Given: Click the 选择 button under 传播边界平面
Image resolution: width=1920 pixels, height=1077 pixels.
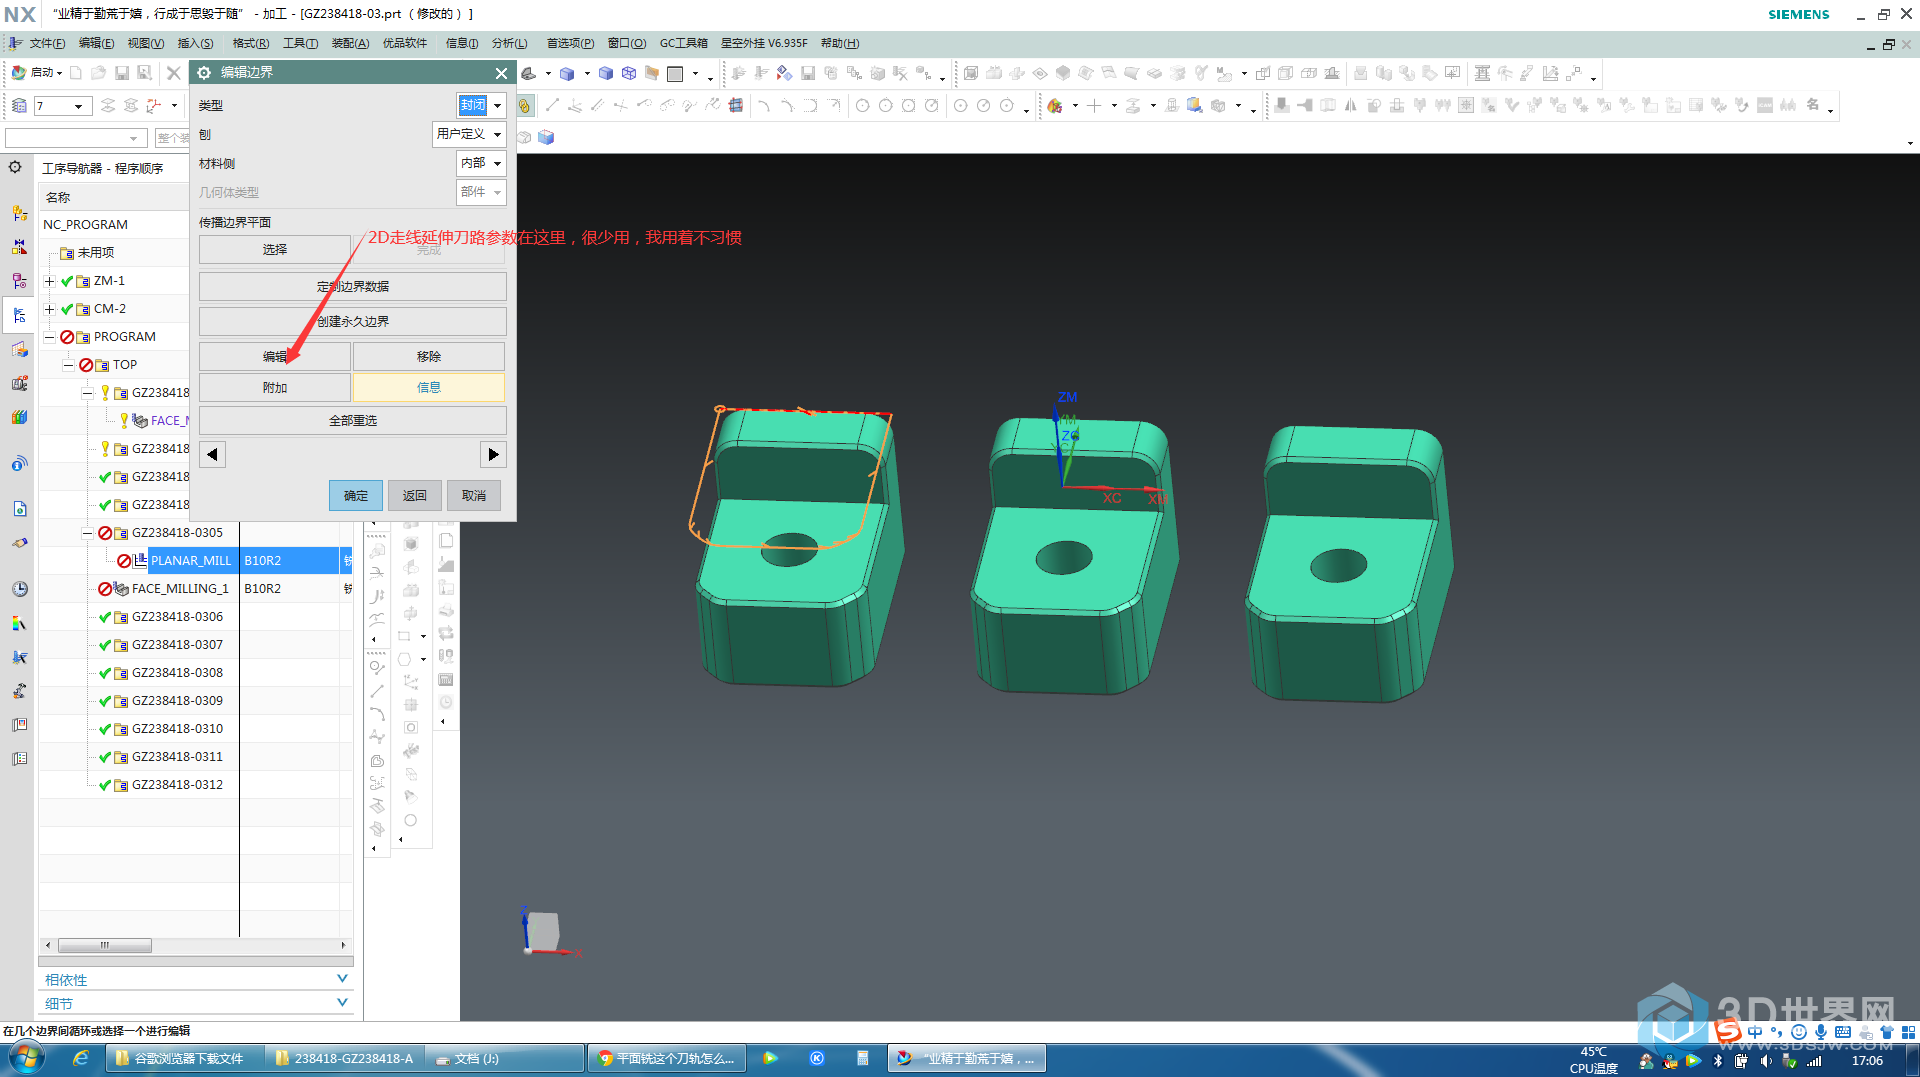Looking at the screenshot, I should pyautogui.click(x=275, y=249).
